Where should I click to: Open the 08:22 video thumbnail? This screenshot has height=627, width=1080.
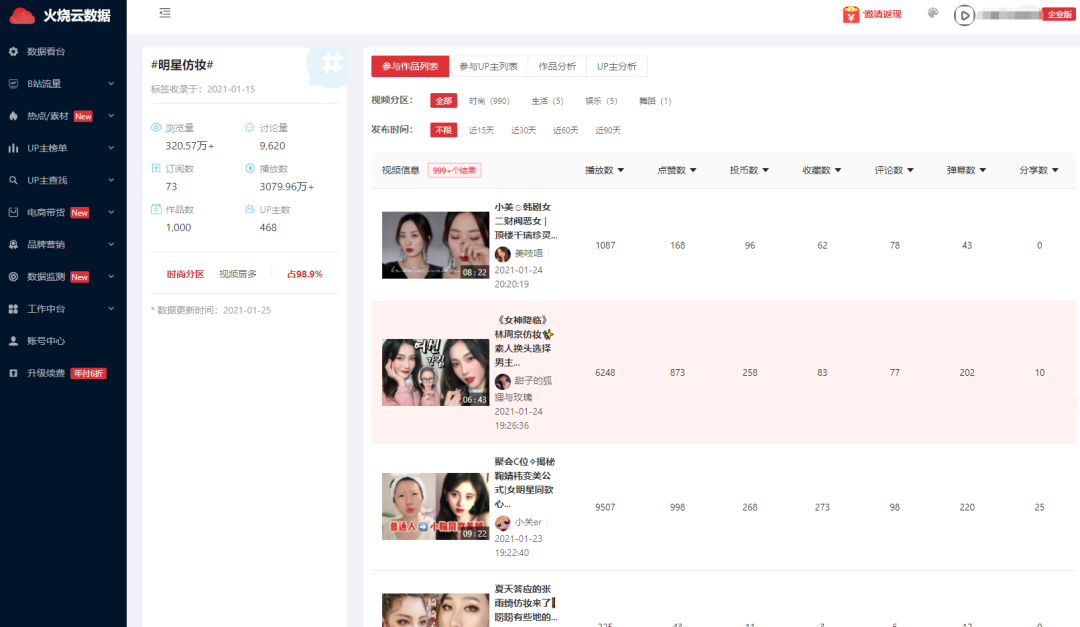point(435,245)
